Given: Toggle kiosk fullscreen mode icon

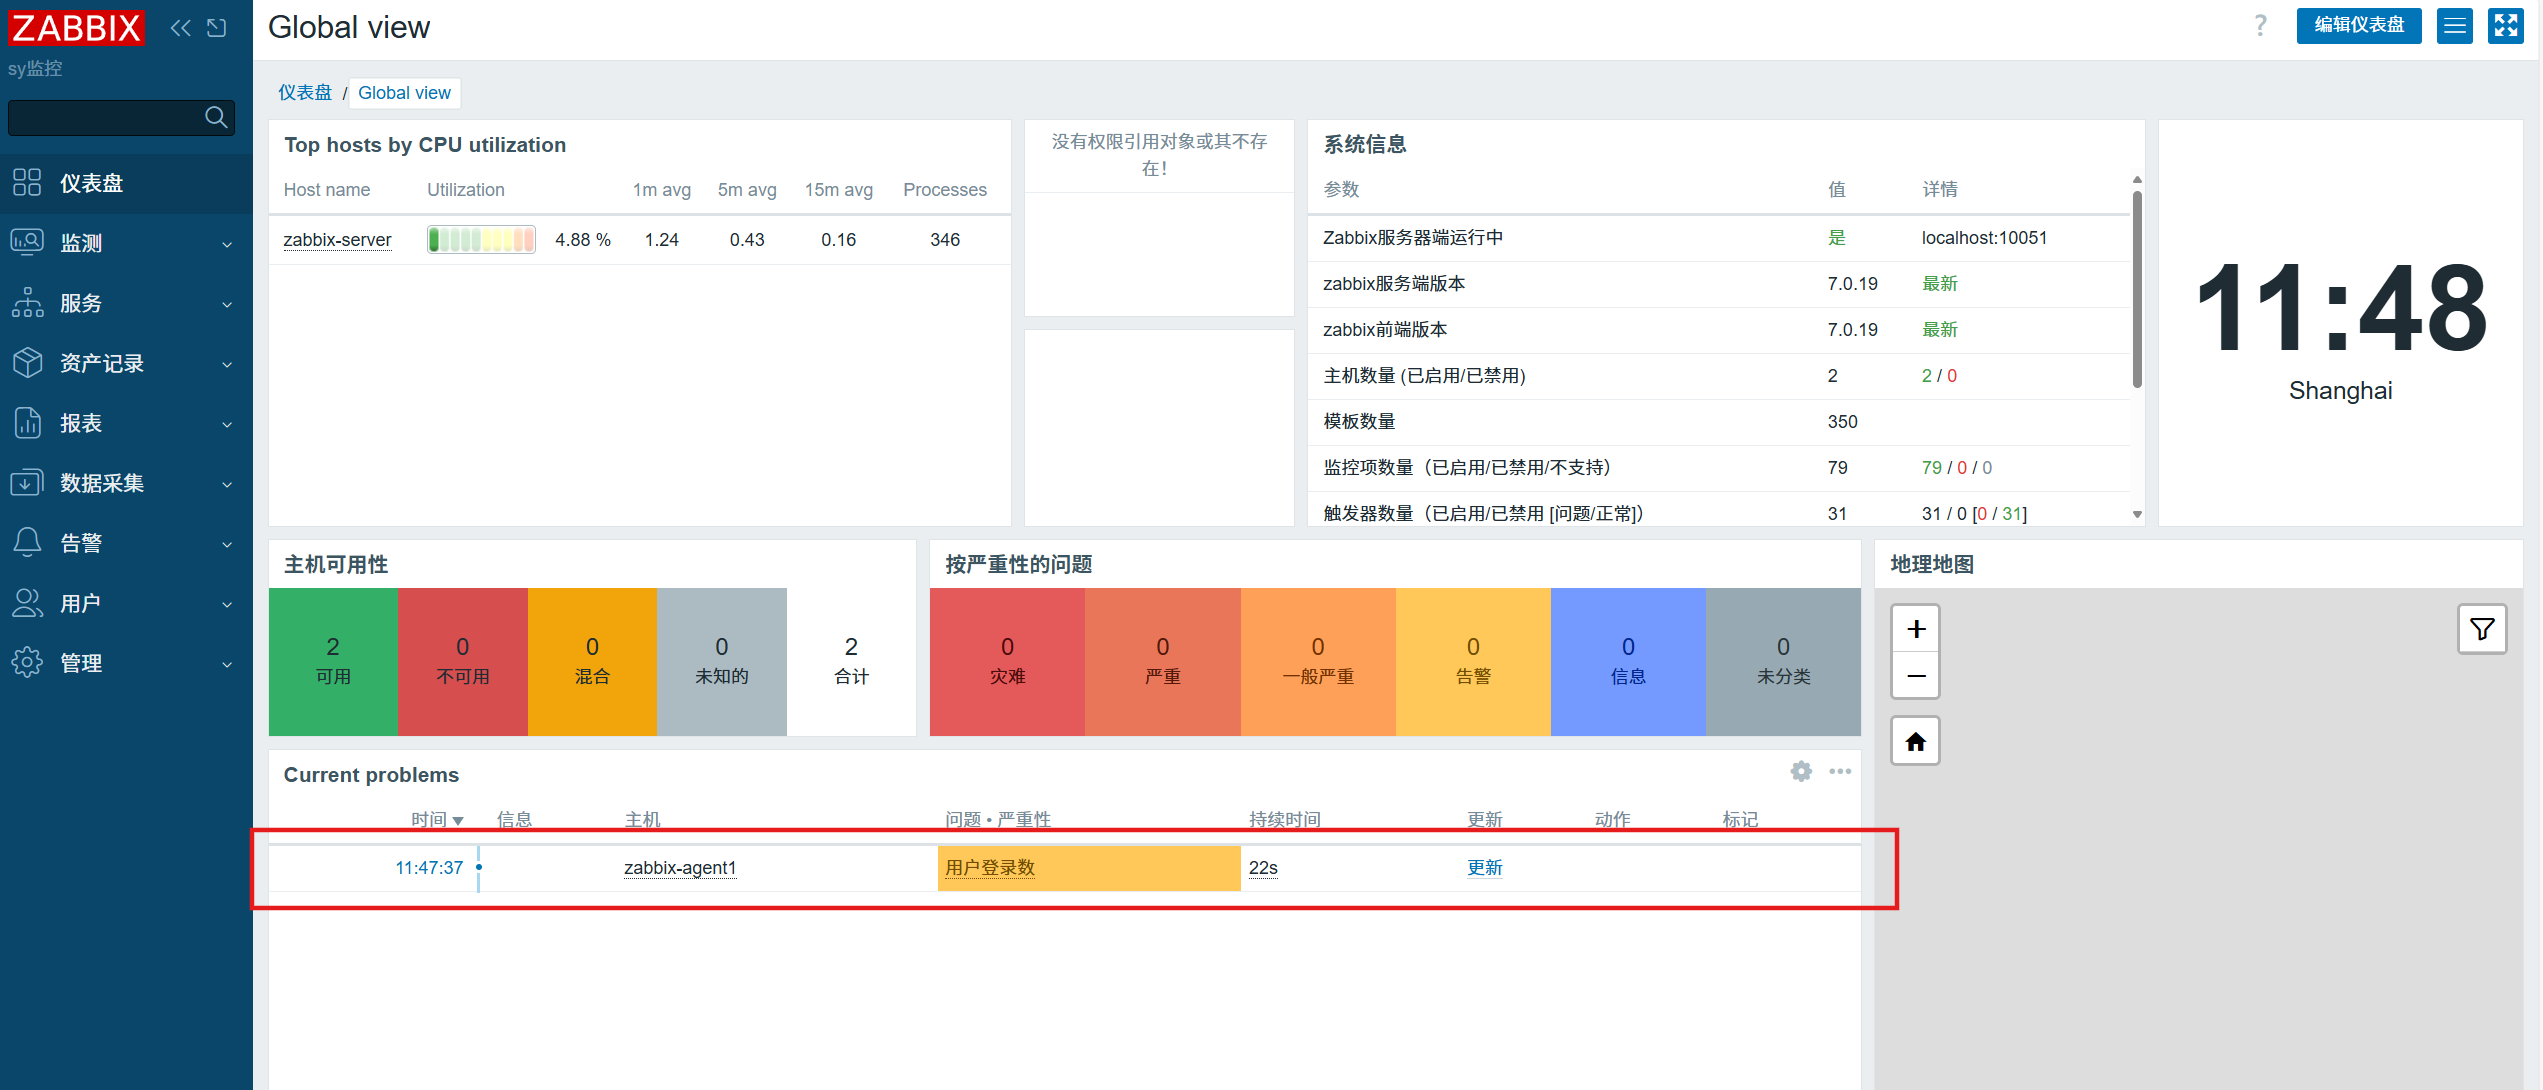Looking at the screenshot, I should coord(2505,26).
